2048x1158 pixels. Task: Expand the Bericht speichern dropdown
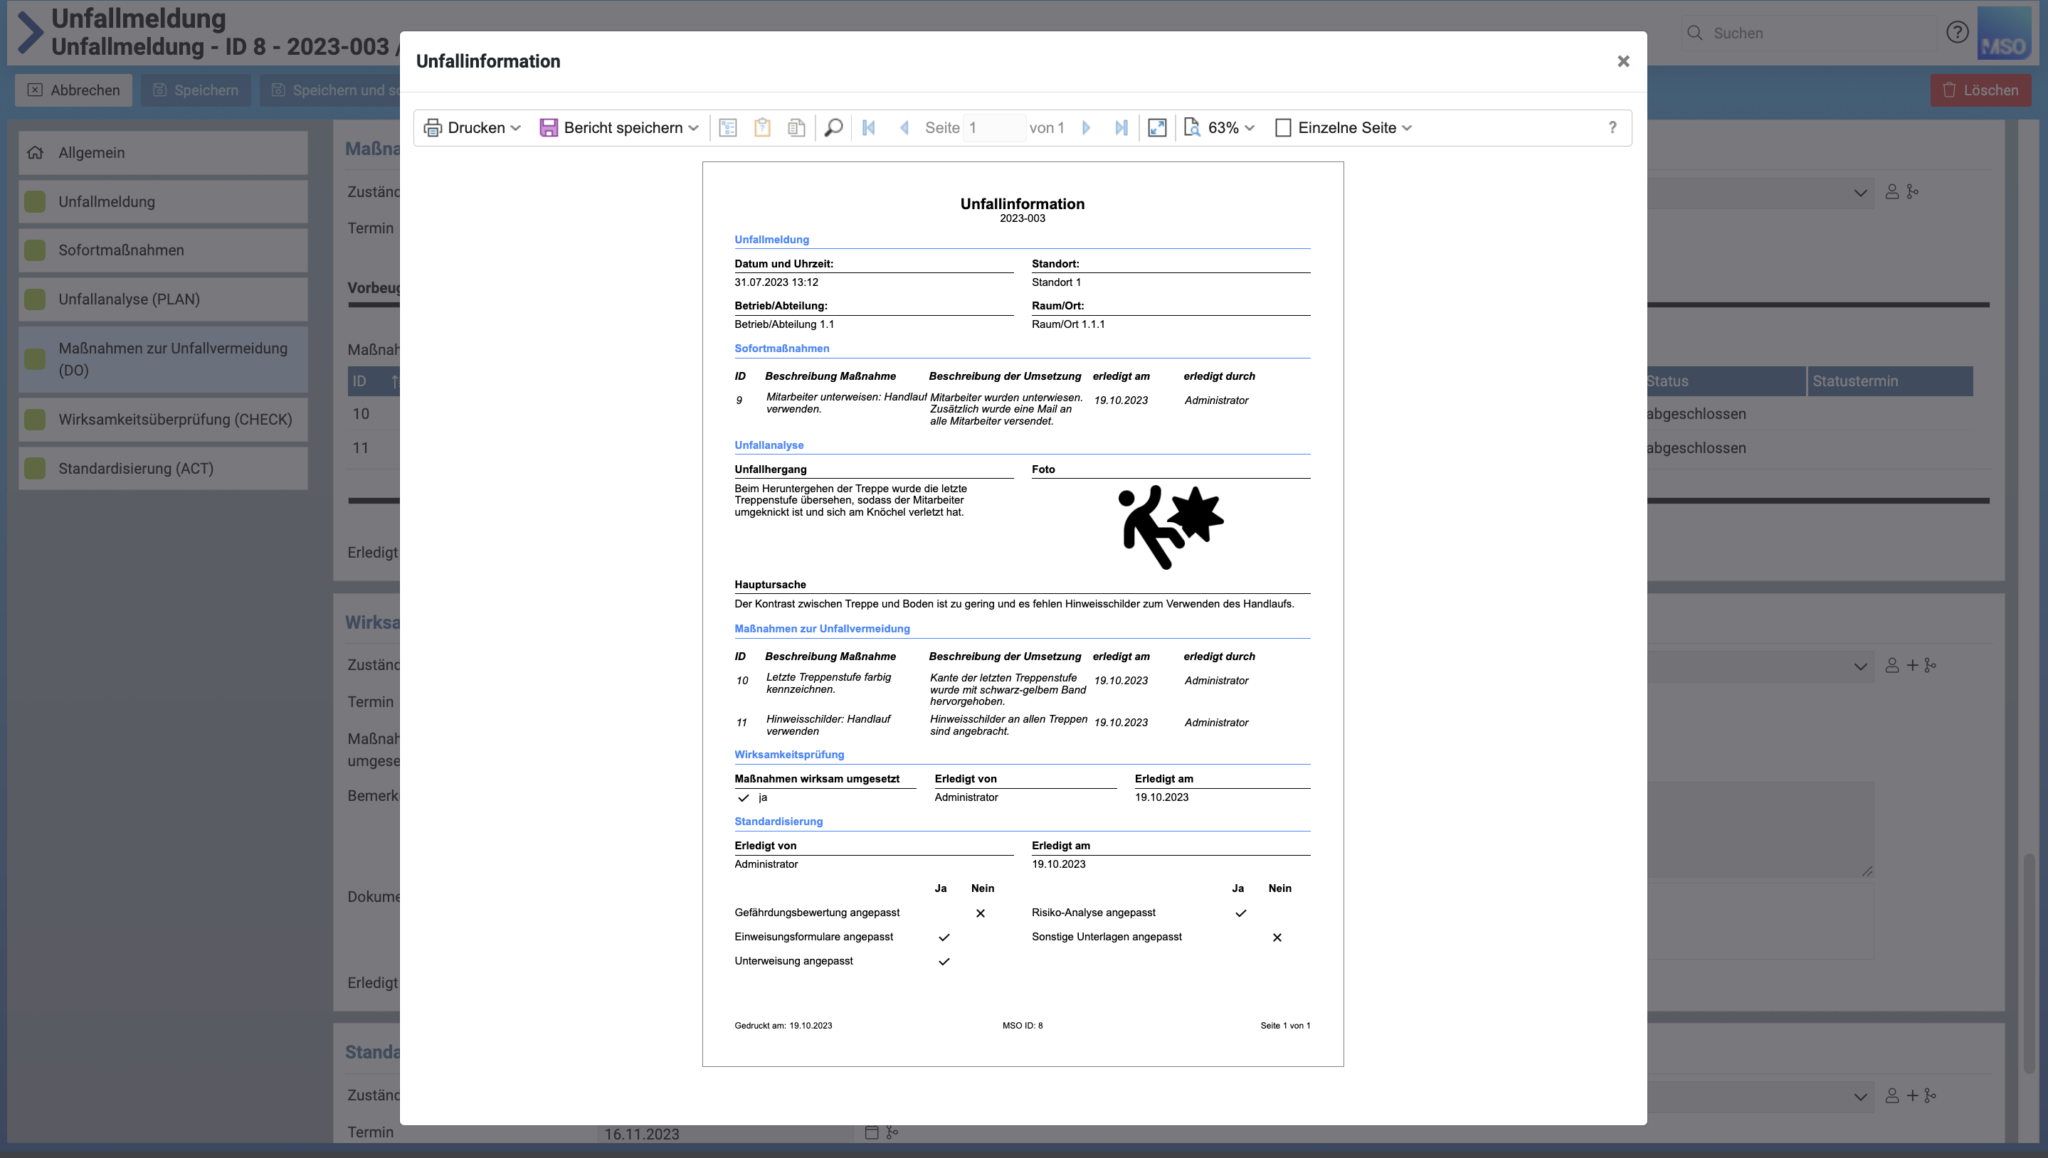click(618, 127)
